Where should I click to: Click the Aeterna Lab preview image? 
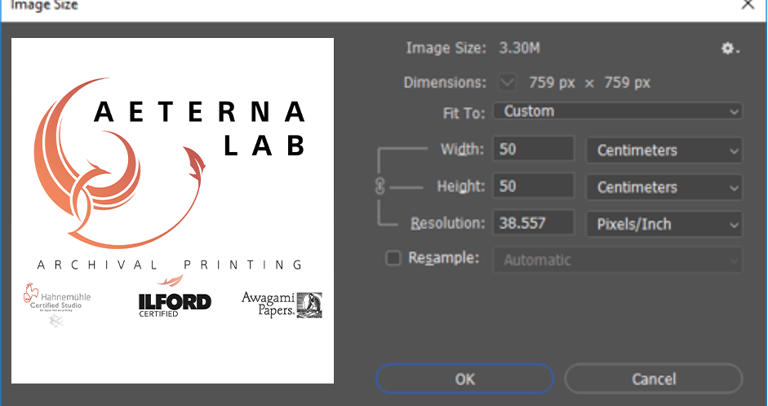[172, 211]
